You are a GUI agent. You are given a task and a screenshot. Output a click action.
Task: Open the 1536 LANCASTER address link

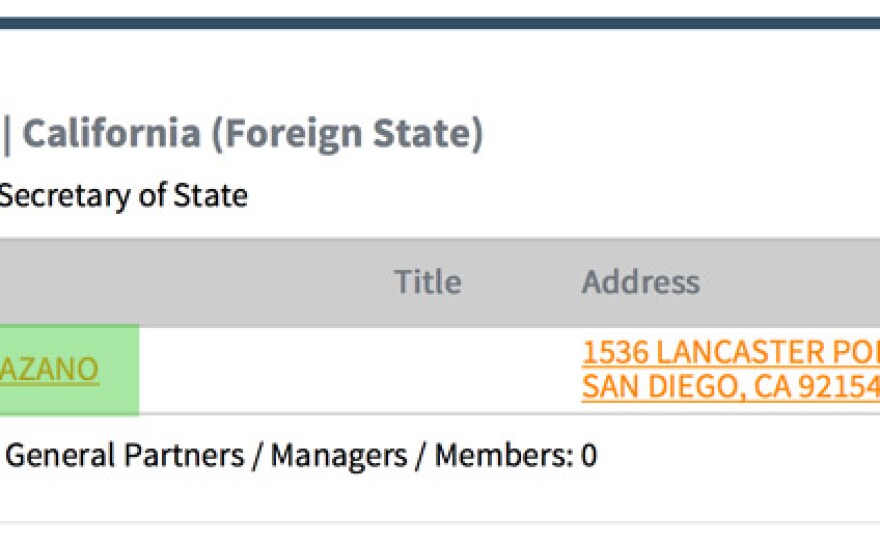(731, 352)
